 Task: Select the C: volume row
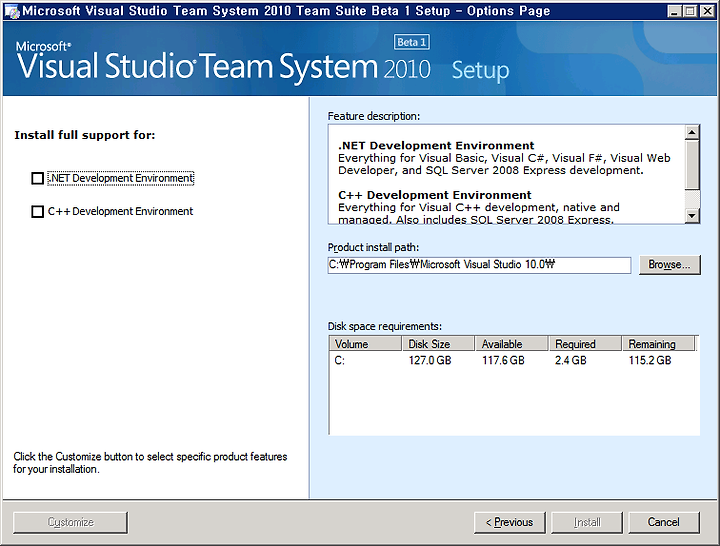tap(513, 360)
